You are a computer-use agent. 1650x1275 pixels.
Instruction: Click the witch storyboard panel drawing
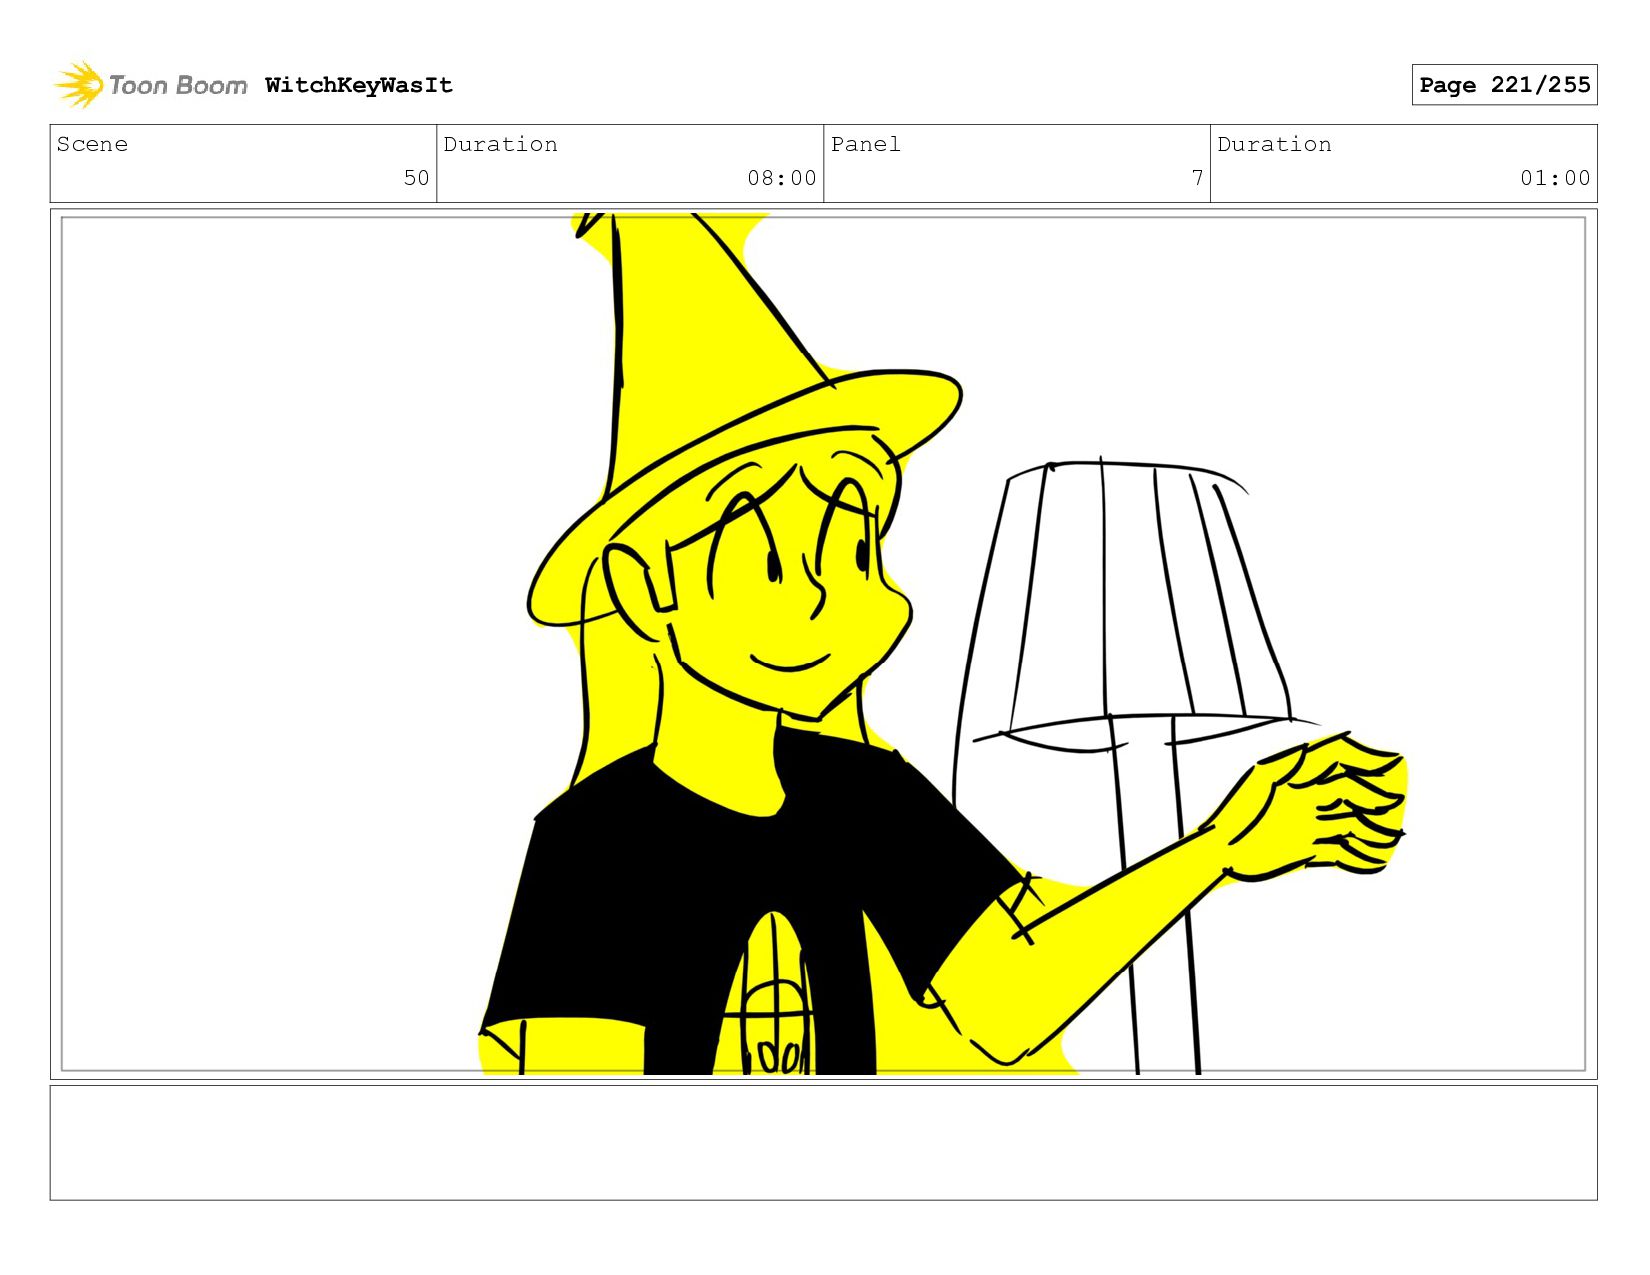(823, 644)
